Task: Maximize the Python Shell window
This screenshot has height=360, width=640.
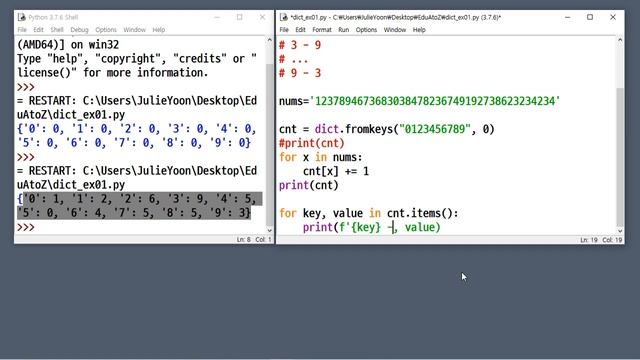Action: pos(240,17)
